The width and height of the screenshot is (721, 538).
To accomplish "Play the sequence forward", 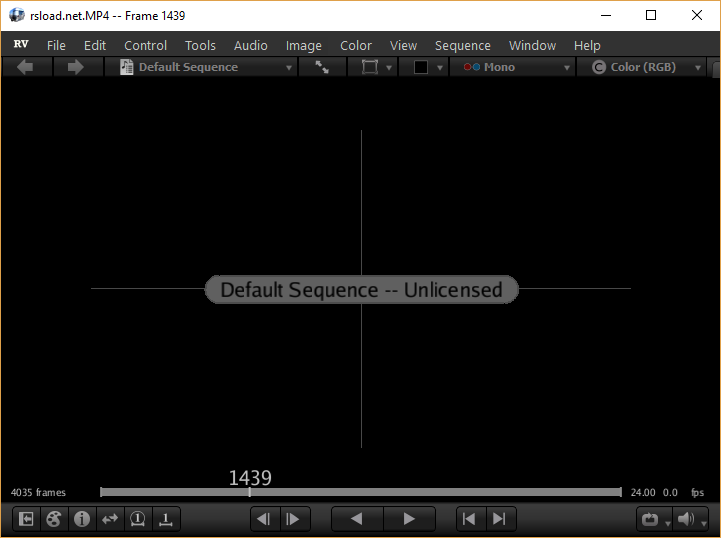I will [409, 519].
